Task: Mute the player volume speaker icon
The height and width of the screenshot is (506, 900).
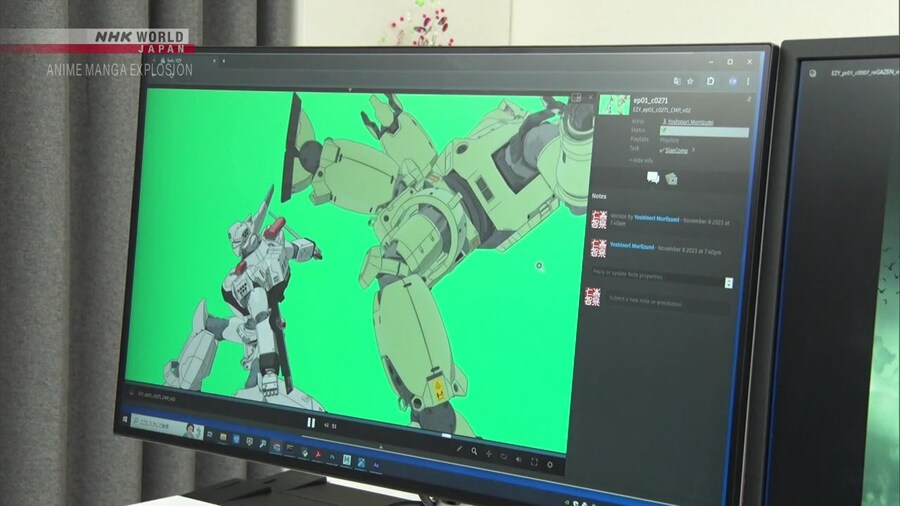Action: point(519,459)
